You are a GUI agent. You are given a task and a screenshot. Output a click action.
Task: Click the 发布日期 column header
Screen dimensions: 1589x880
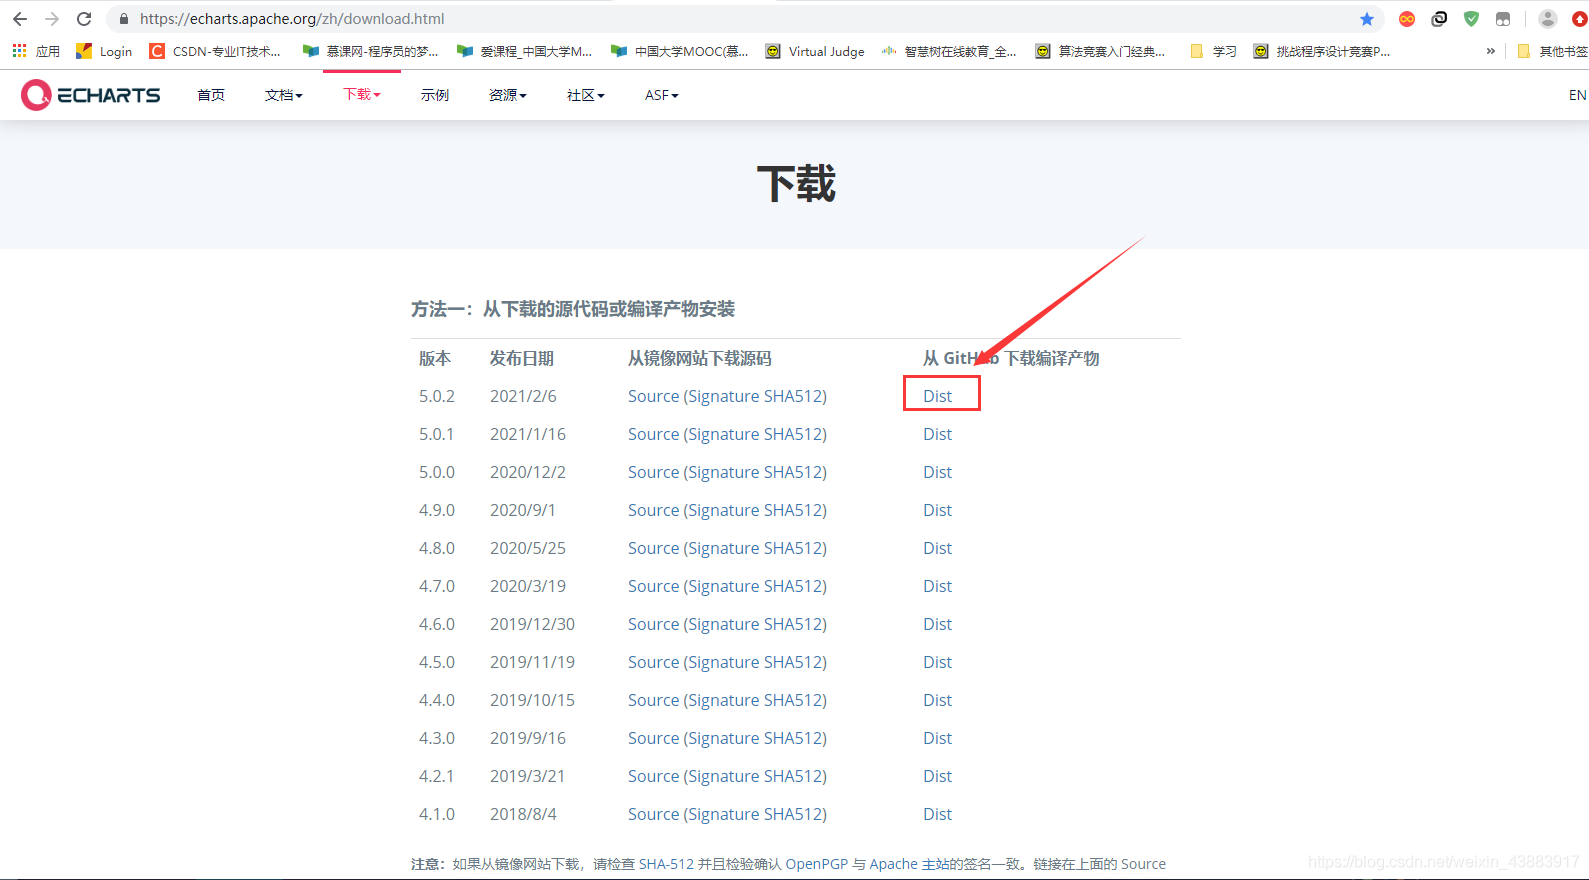[x=521, y=358]
